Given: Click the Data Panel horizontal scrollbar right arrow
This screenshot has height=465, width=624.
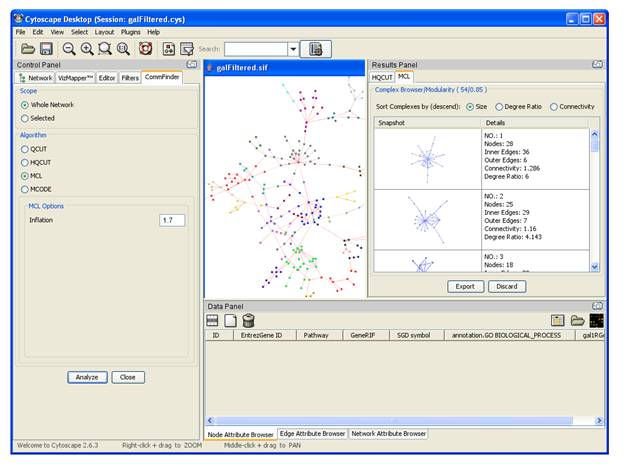Looking at the screenshot, I should (x=599, y=420).
